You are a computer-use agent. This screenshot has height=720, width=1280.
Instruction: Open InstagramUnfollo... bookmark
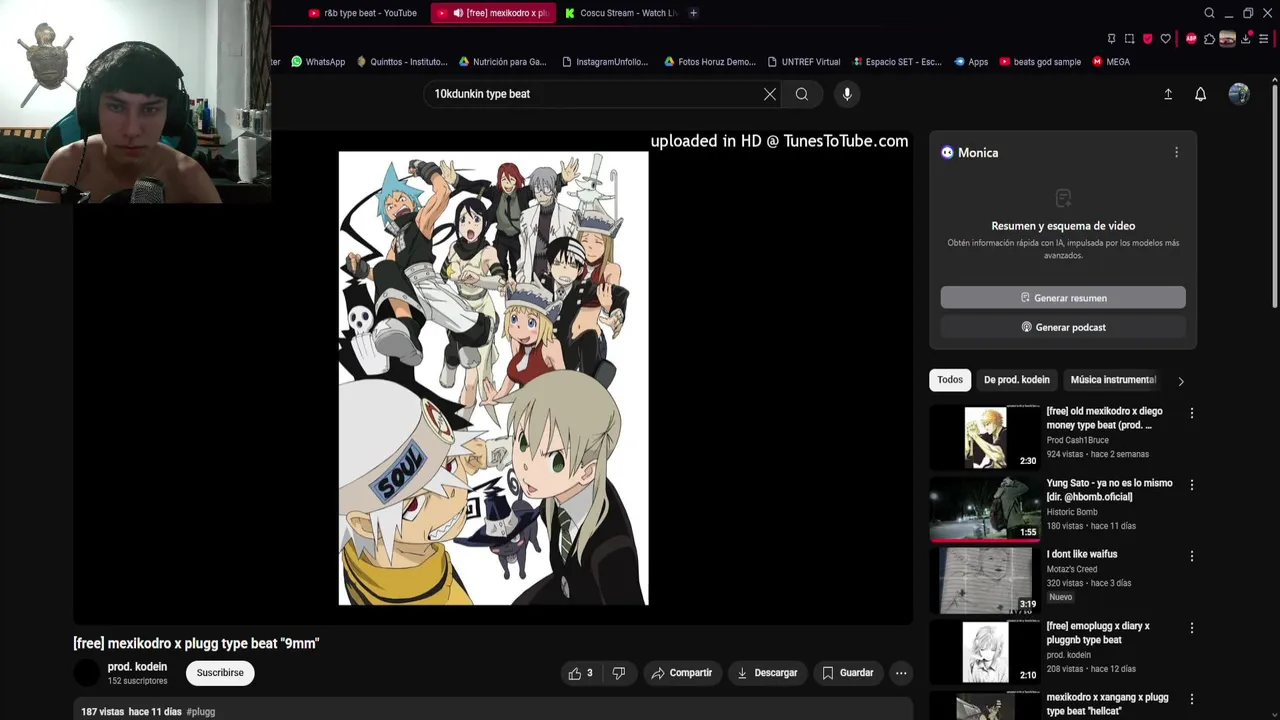tap(606, 62)
